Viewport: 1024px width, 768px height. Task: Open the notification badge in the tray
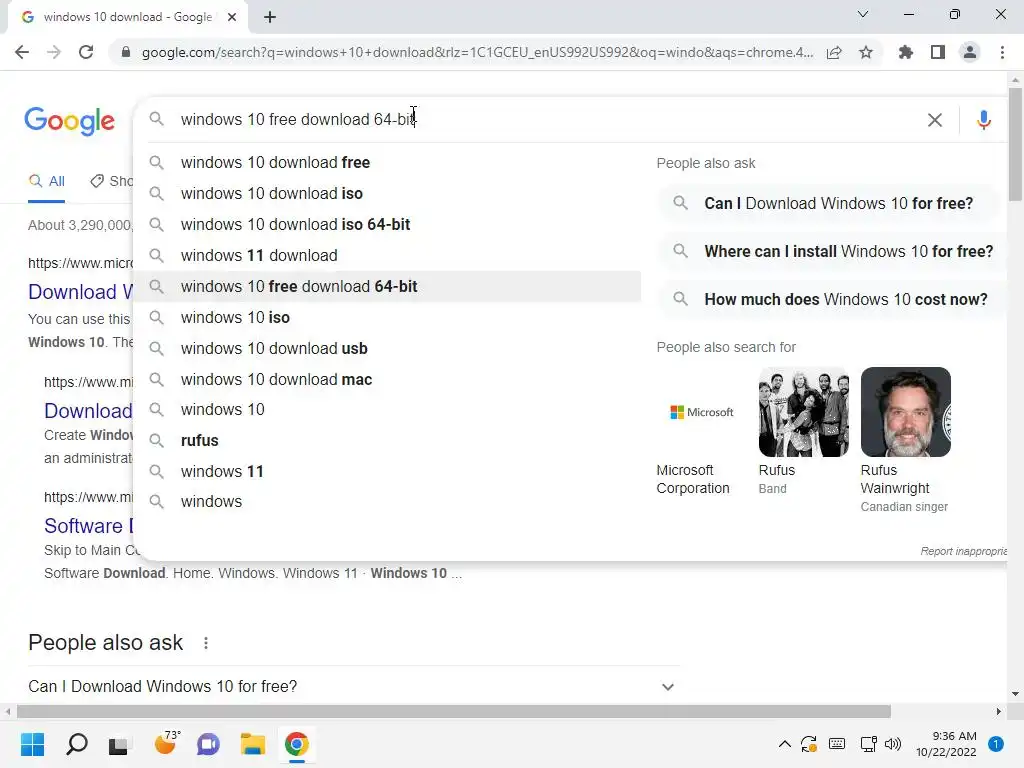[x=996, y=744]
